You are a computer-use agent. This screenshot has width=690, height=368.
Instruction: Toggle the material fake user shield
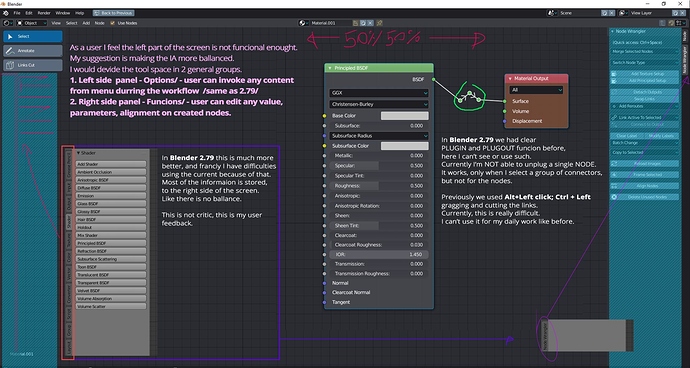pyautogui.click(x=356, y=23)
